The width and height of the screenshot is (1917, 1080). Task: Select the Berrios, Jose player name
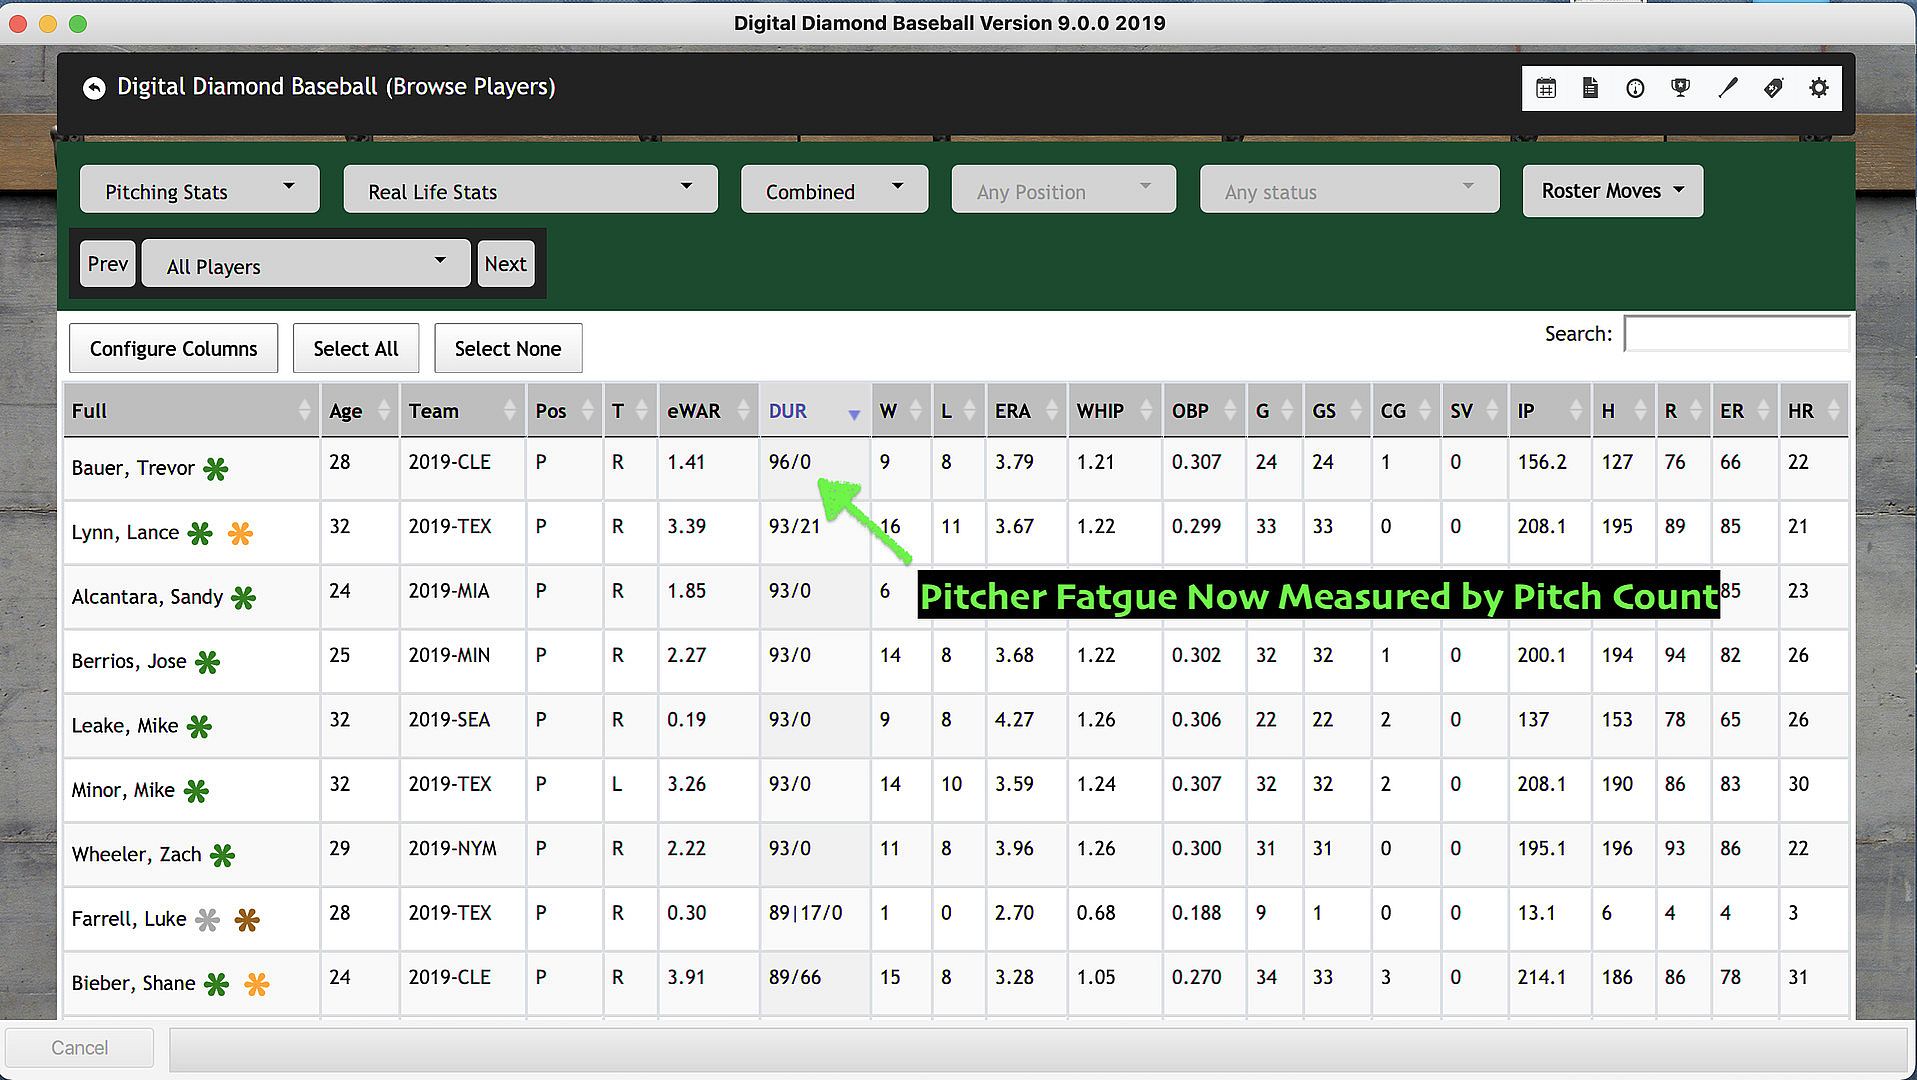[129, 661]
